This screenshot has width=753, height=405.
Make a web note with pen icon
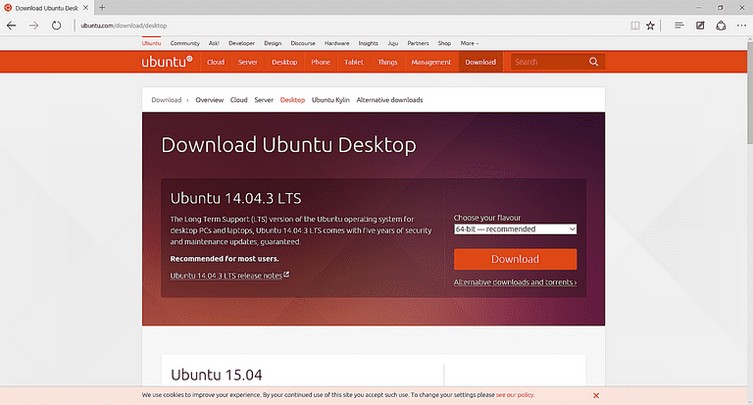pos(700,25)
